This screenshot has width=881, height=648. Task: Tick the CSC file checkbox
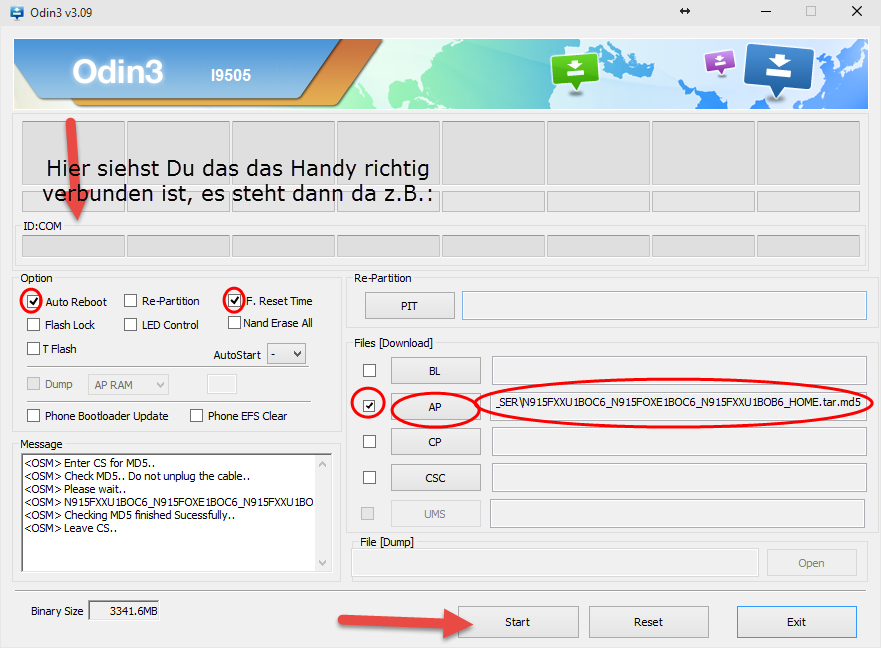[x=369, y=477]
